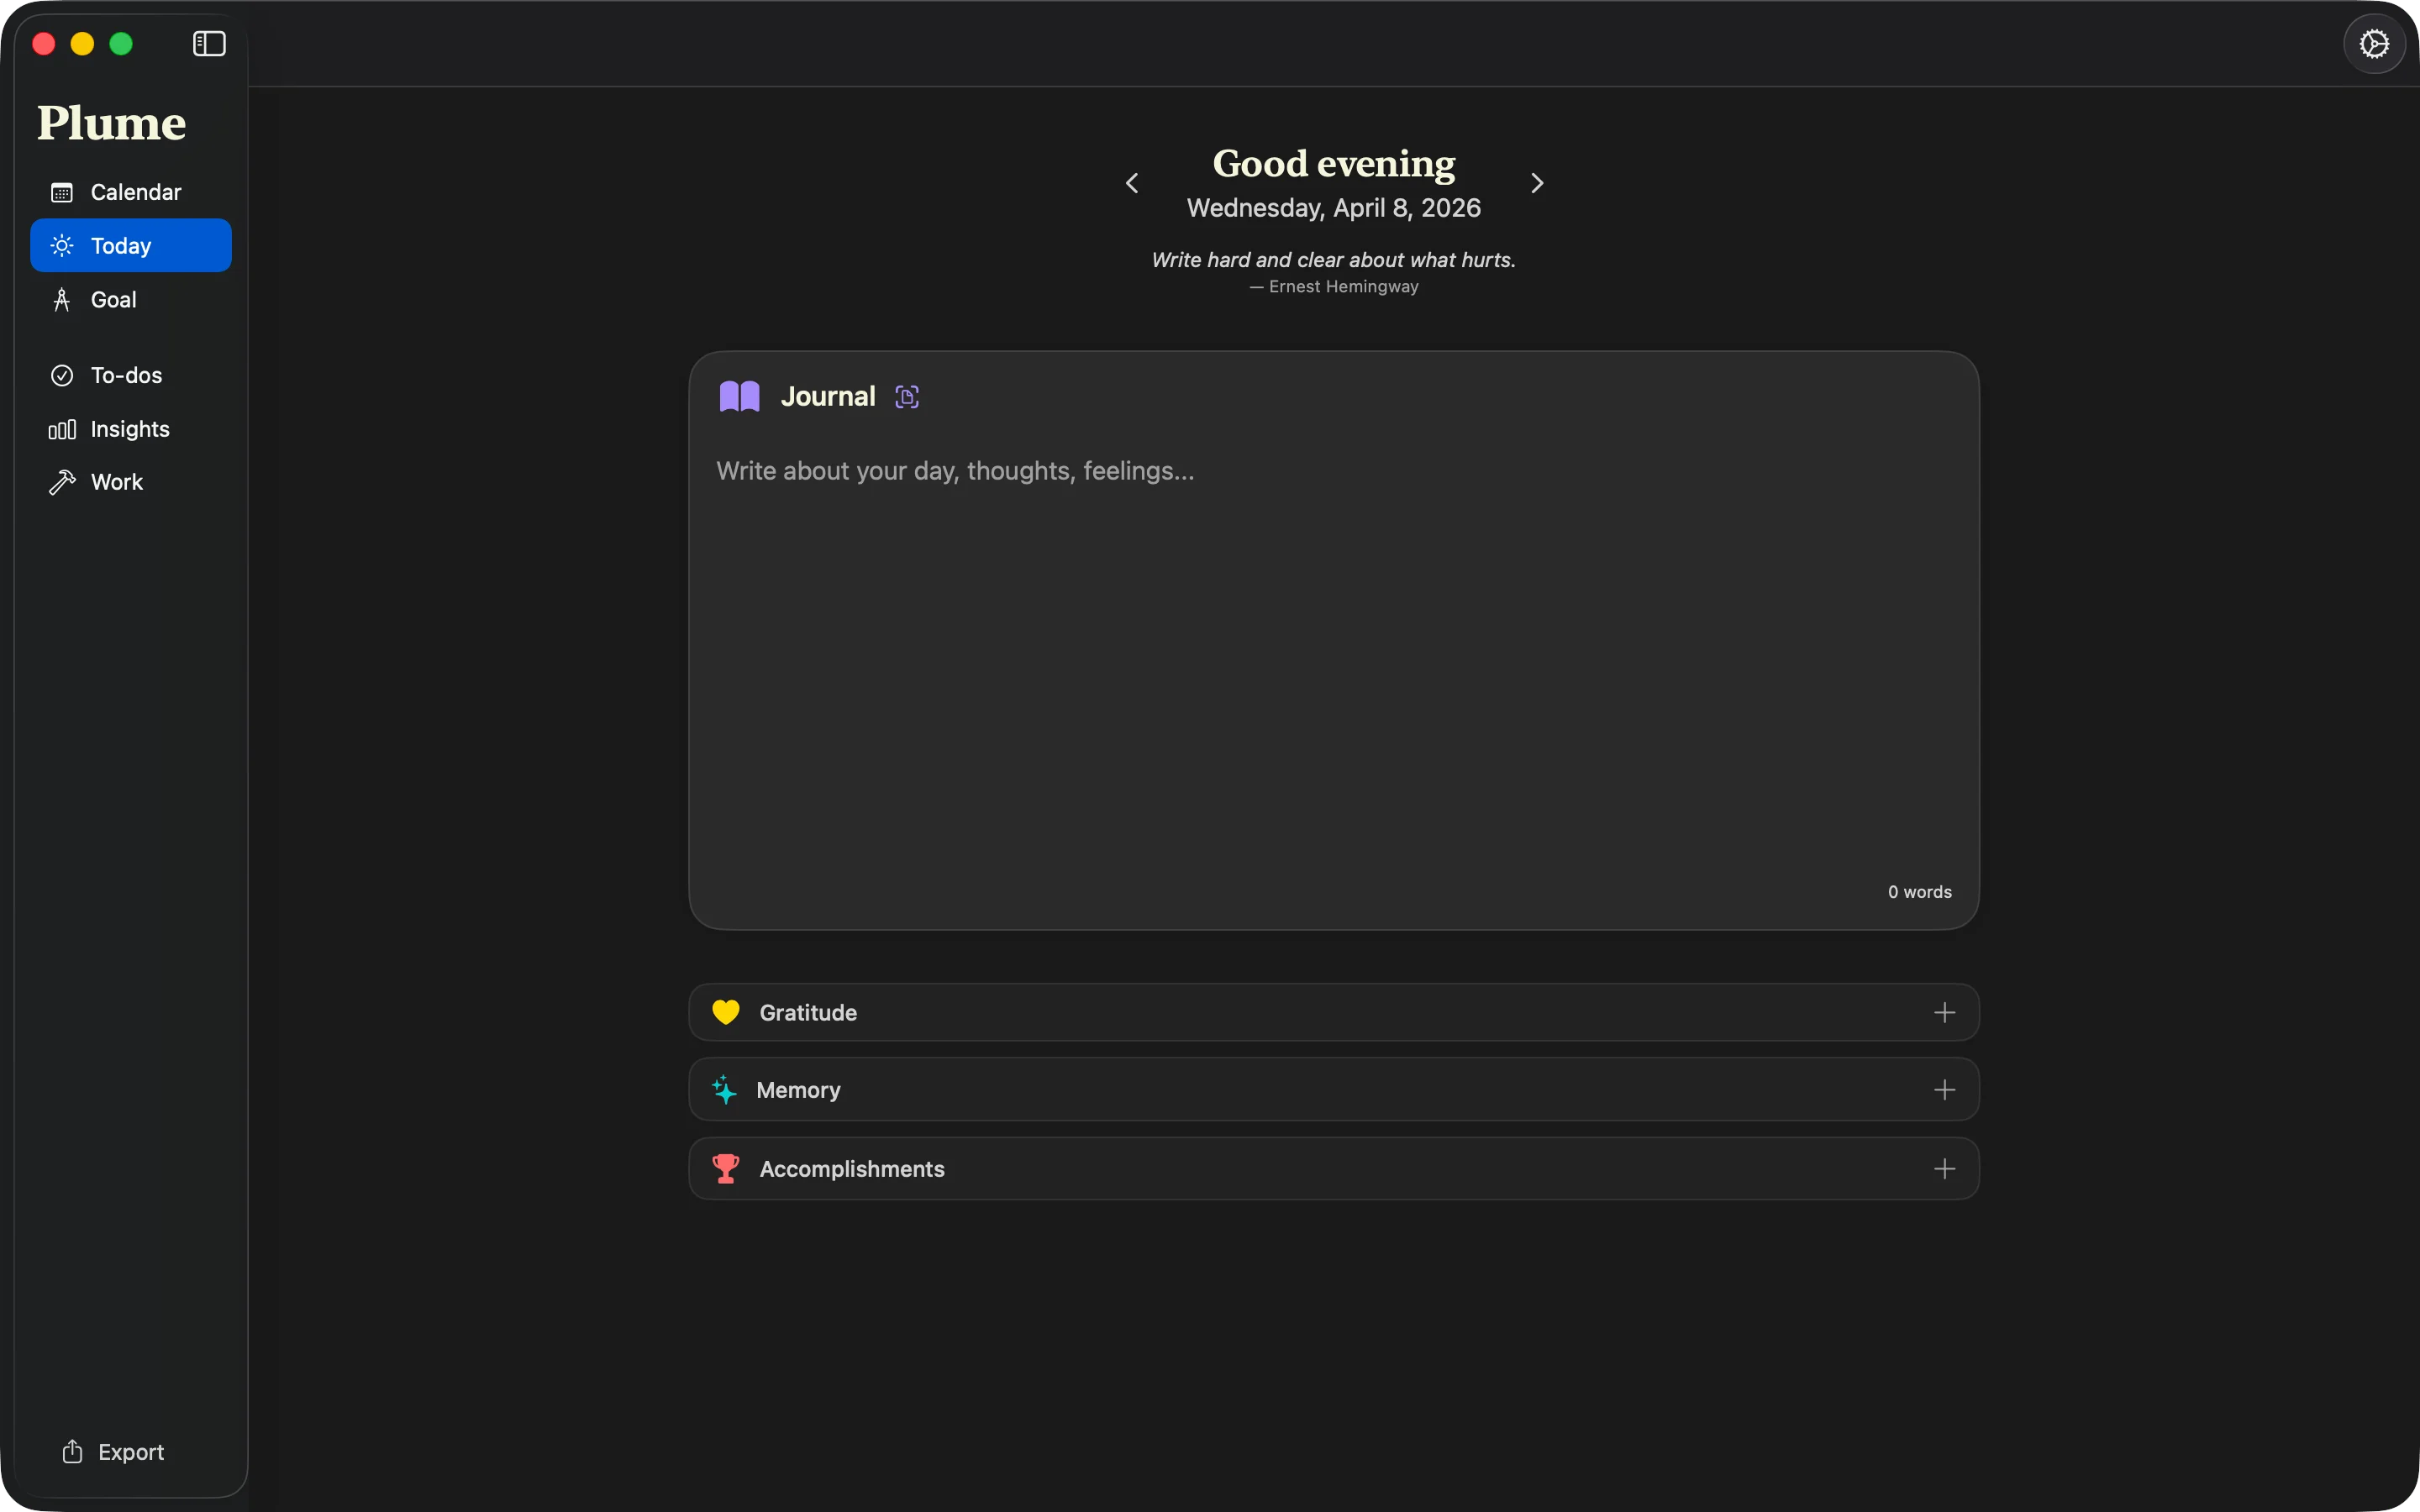This screenshot has width=2420, height=1512.
Task: Open the Goal section in the sidebar
Action: tap(113, 298)
